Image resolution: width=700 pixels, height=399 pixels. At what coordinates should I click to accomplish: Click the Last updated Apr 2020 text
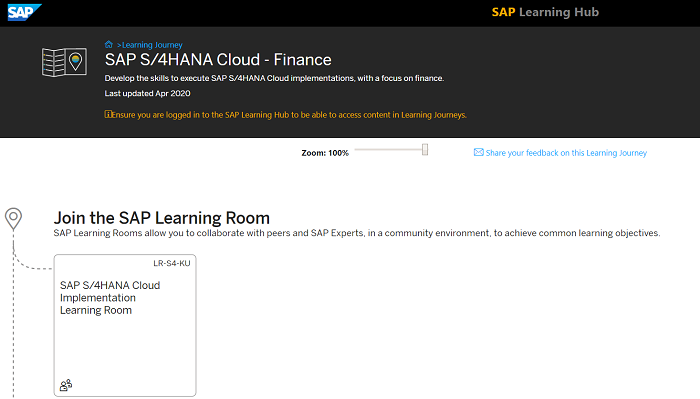tap(147, 93)
